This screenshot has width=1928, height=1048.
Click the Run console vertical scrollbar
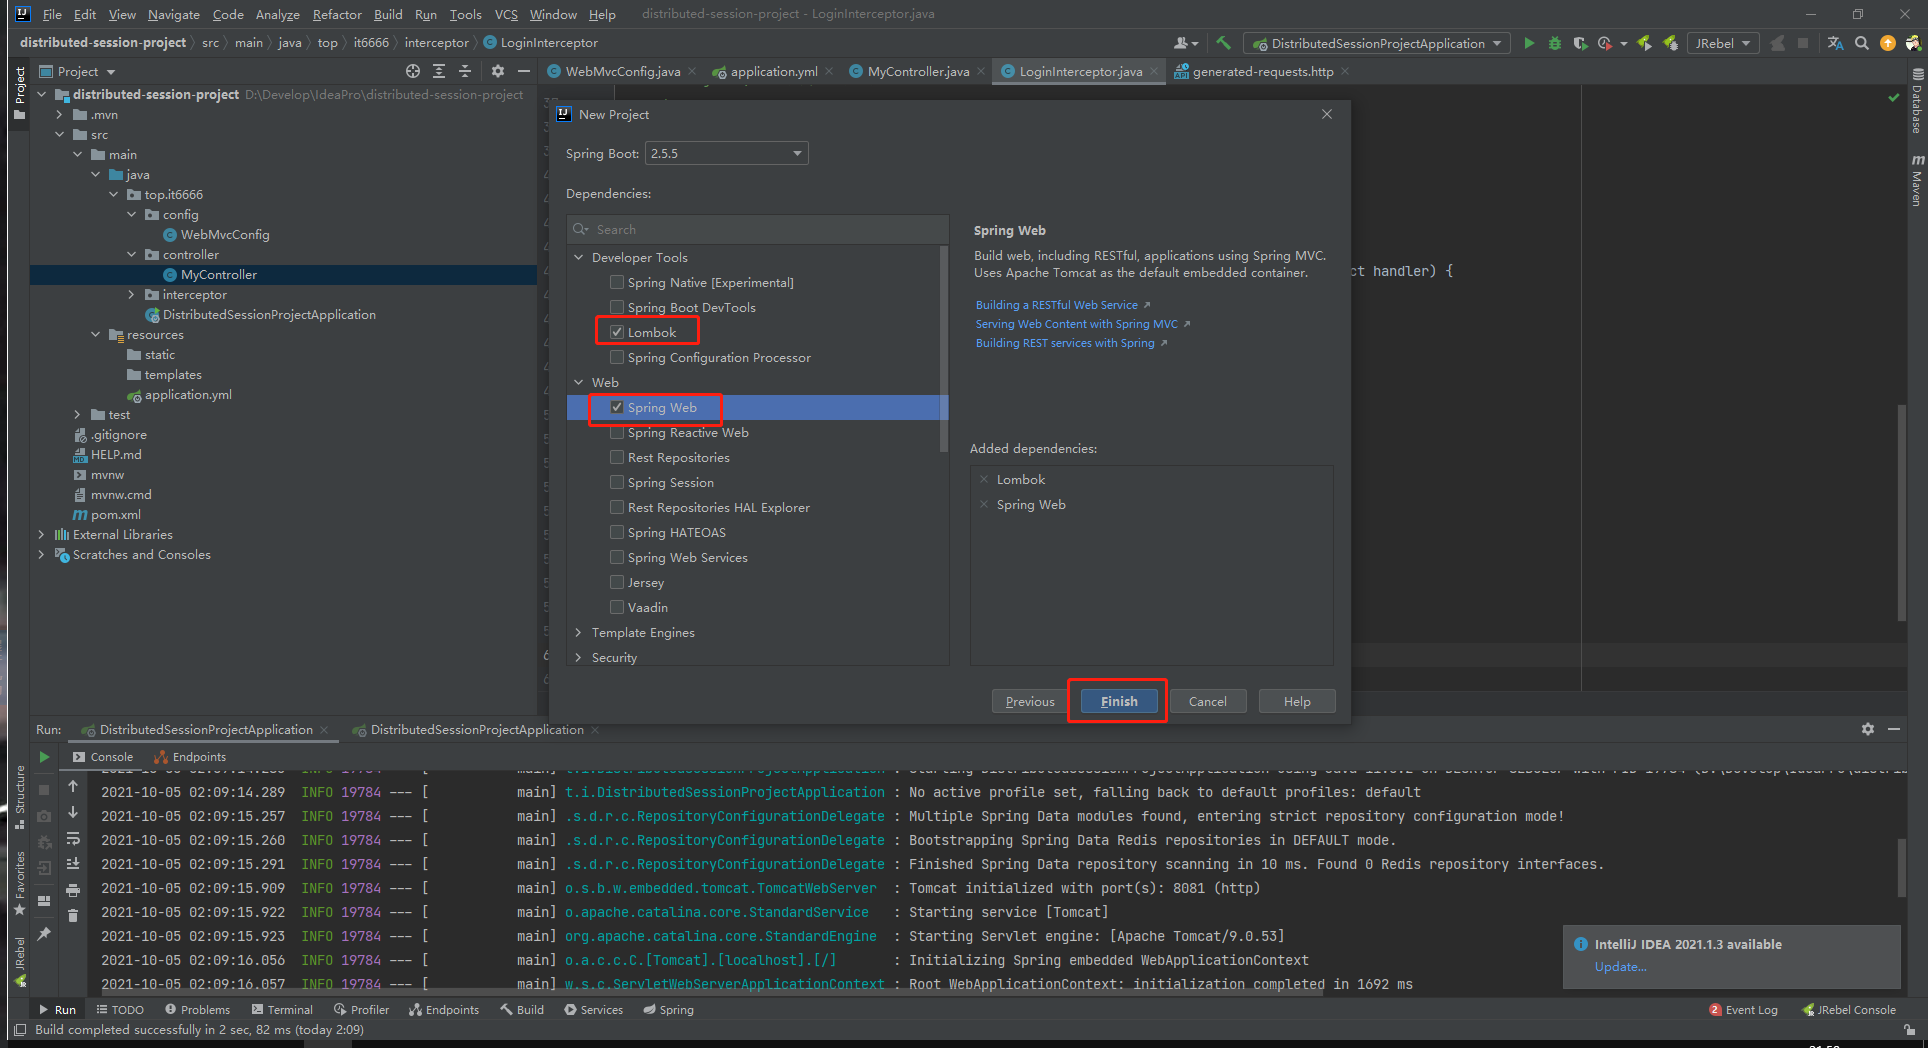[1903, 868]
